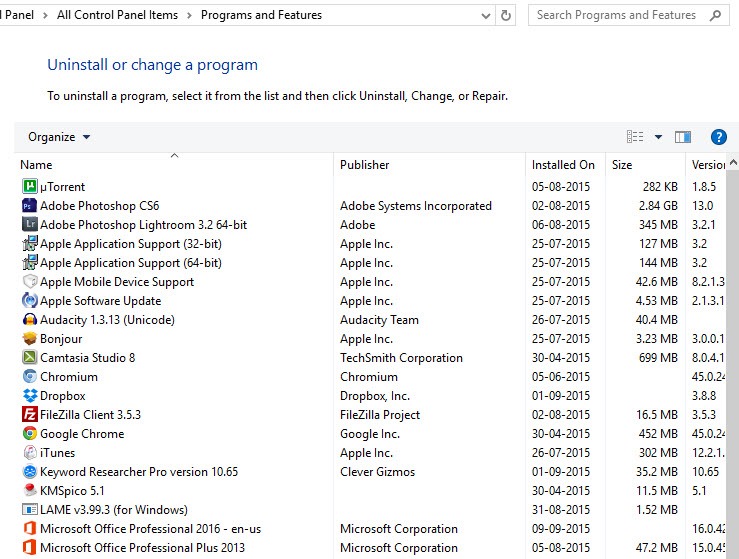The height and width of the screenshot is (559, 739).
Task: Open the help question mark button
Action: (718, 137)
